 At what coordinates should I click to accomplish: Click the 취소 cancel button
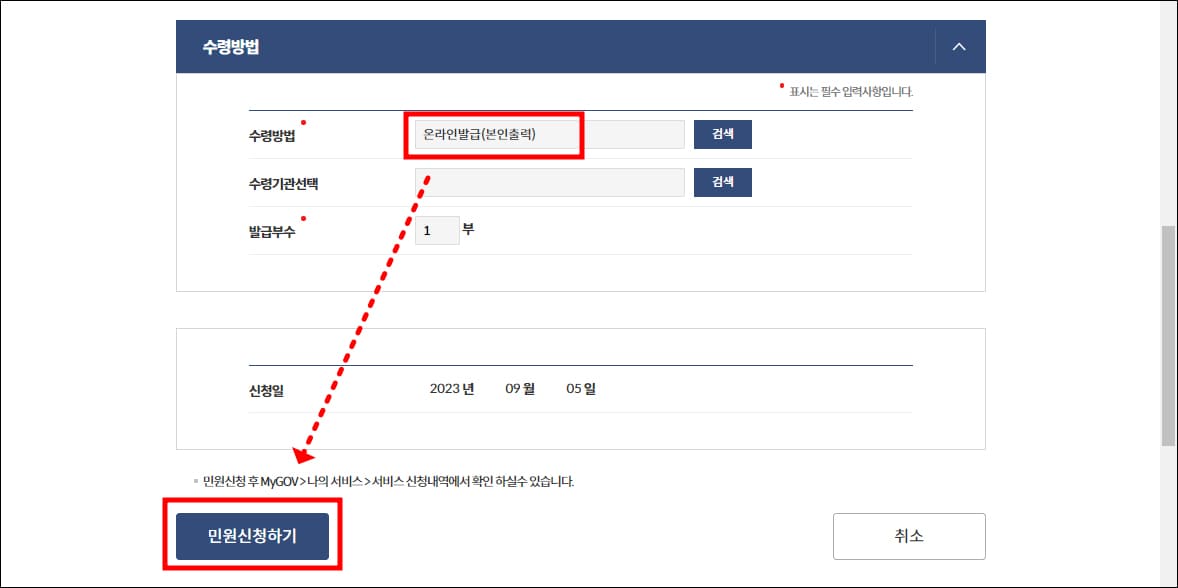click(908, 536)
